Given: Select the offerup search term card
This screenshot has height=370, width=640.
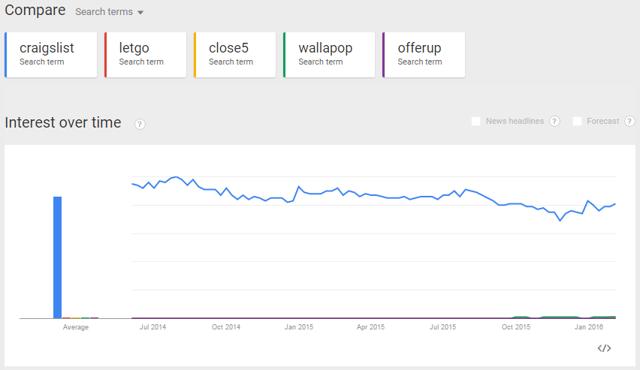Looking at the screenshot, I should (x=424, y=55).
